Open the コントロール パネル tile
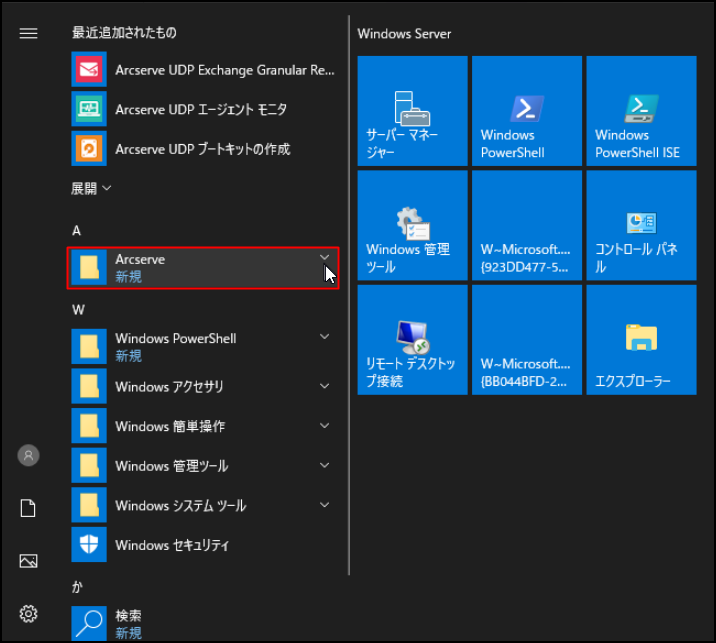The image size is (716, 643). click(641, 225)
